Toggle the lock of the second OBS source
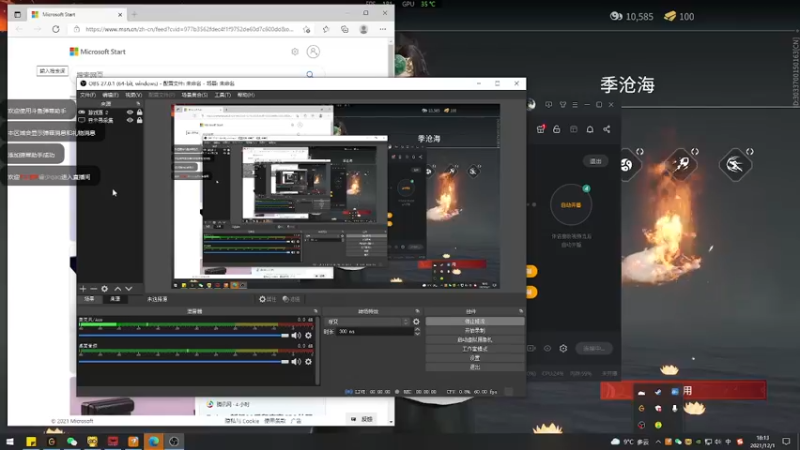 coord(139,120)
